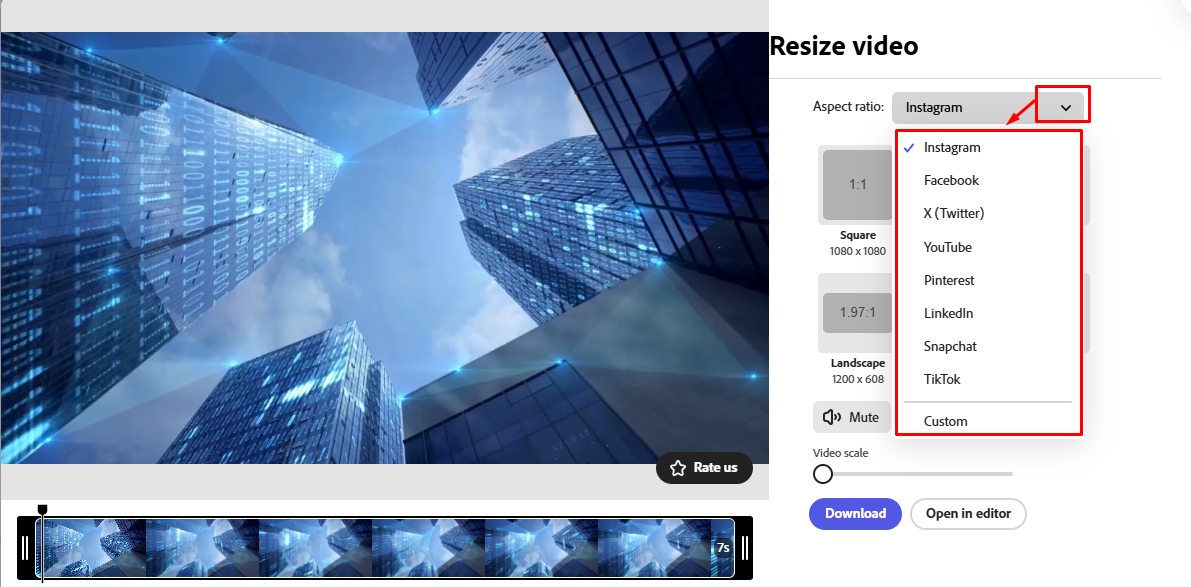The height and width of the screenshot is (587, 1191).
Task: Click the Aspect ratio combo box showing Instagram
Action: pyautogui.click(x=988, y=108)
